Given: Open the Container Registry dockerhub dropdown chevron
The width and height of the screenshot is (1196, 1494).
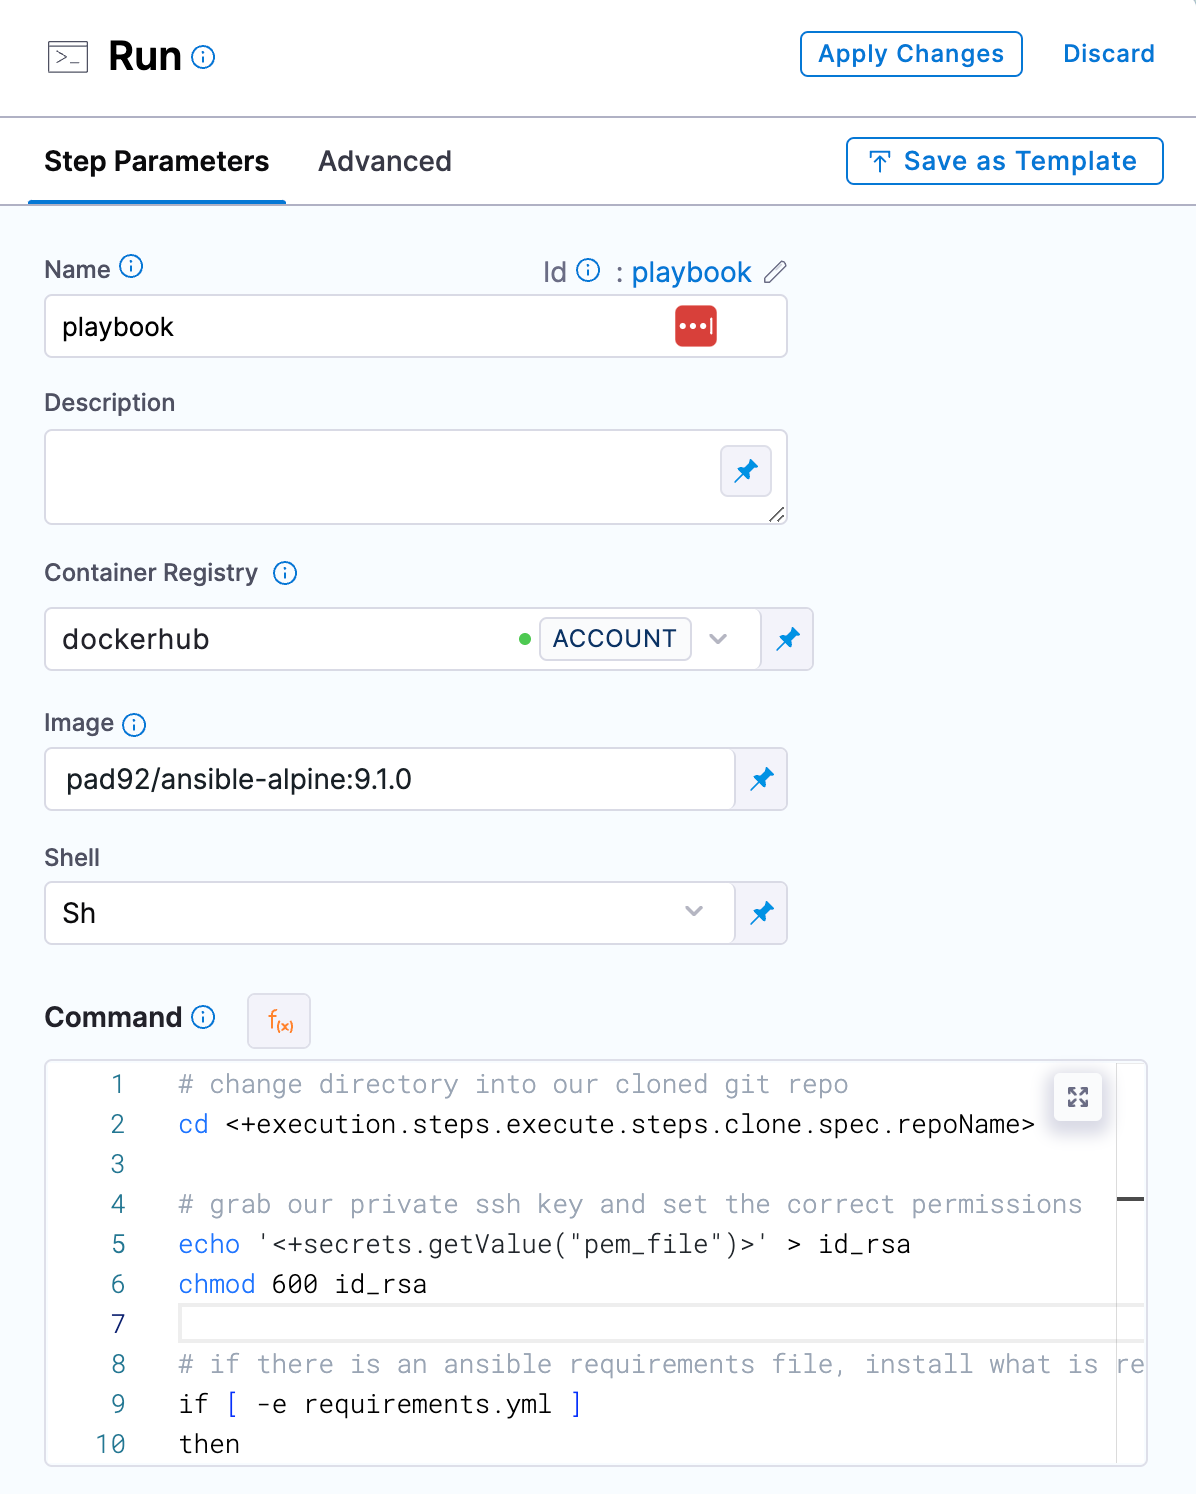Looking at the screenshot, I should [x=718, y=639].
